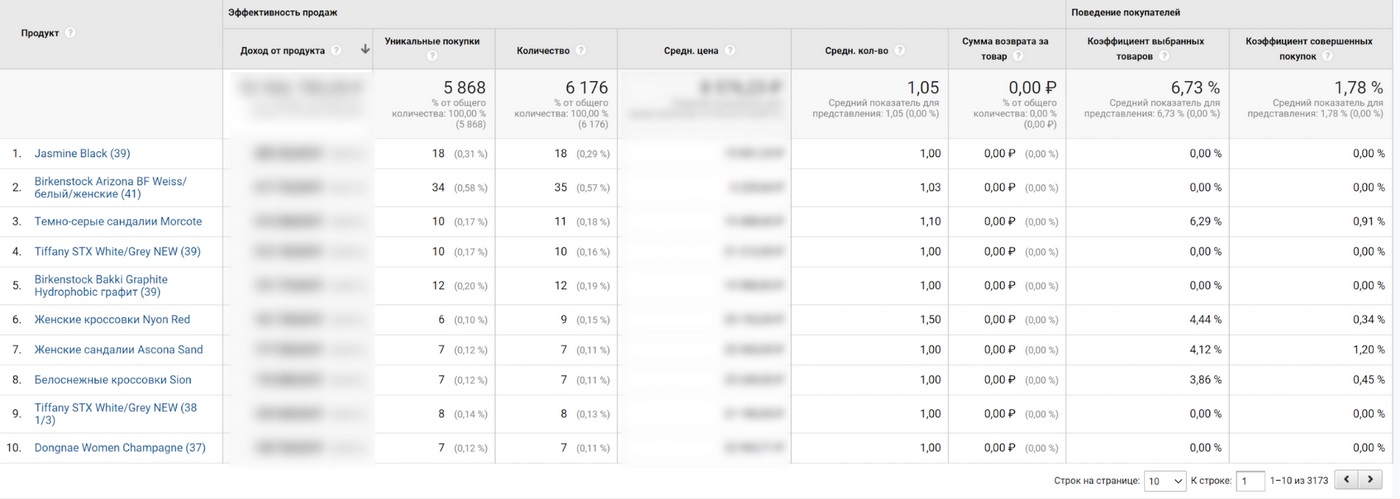Open help icon for Количество column
Viewport: 1400px width, 499px height.
(x=581, y=51)
